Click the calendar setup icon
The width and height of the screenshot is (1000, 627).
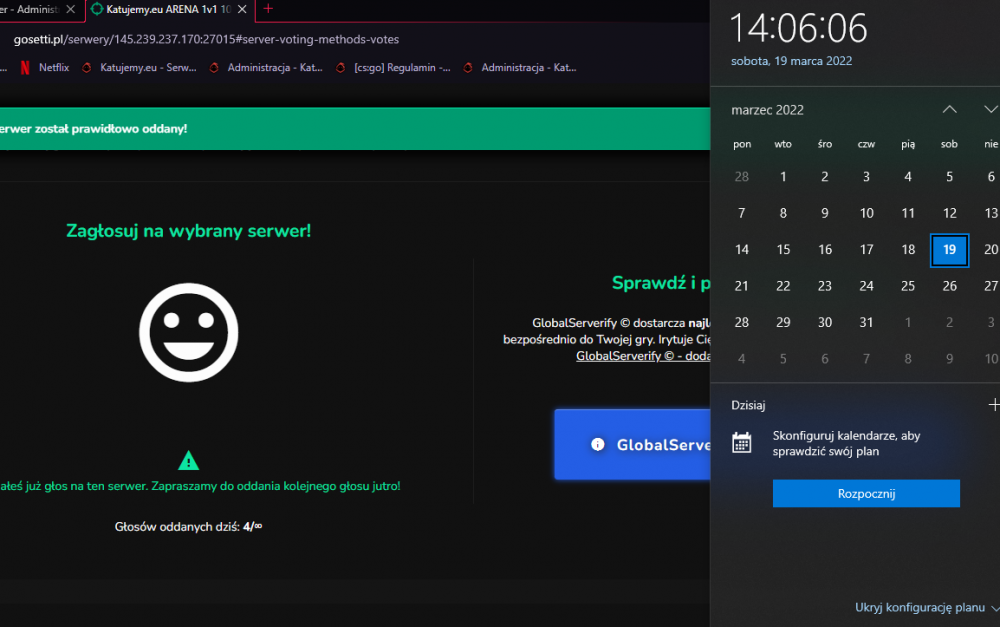point(742,443)
